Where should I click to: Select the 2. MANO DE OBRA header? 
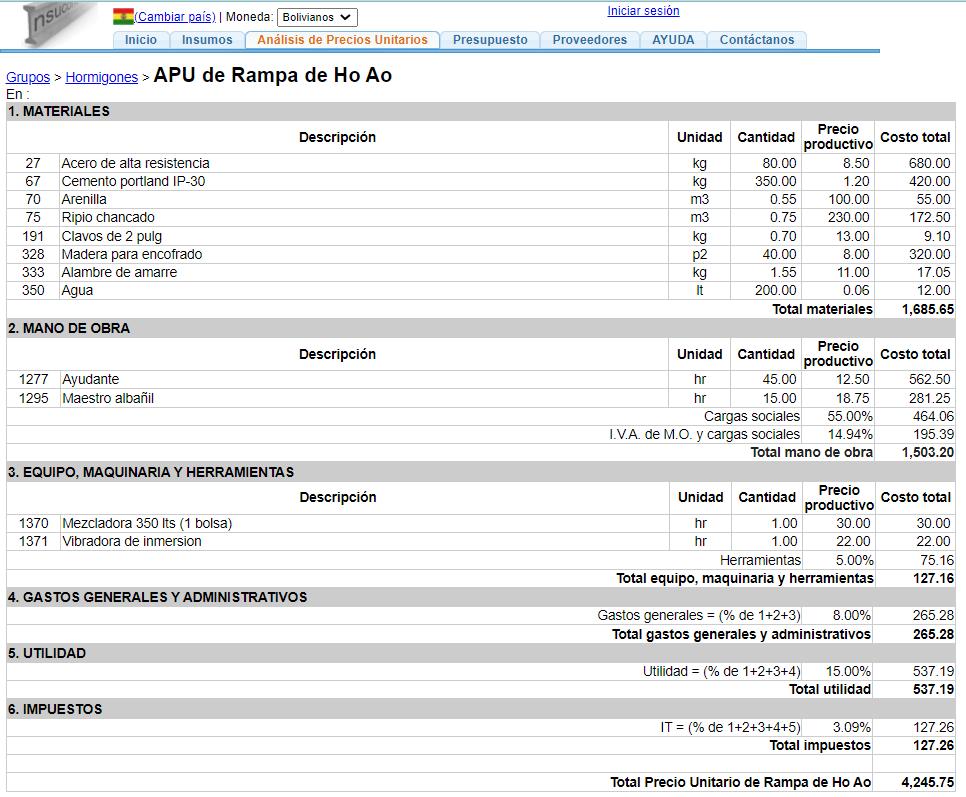click(481, 328)
